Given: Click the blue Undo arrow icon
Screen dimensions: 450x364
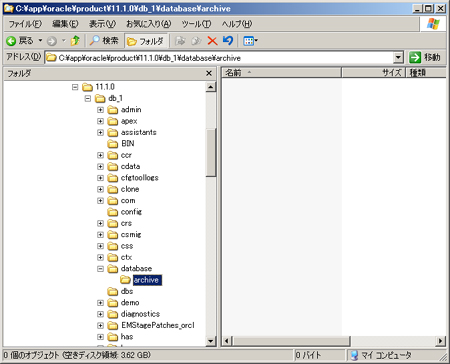Looking at the screenshot, I should (228, 41).
